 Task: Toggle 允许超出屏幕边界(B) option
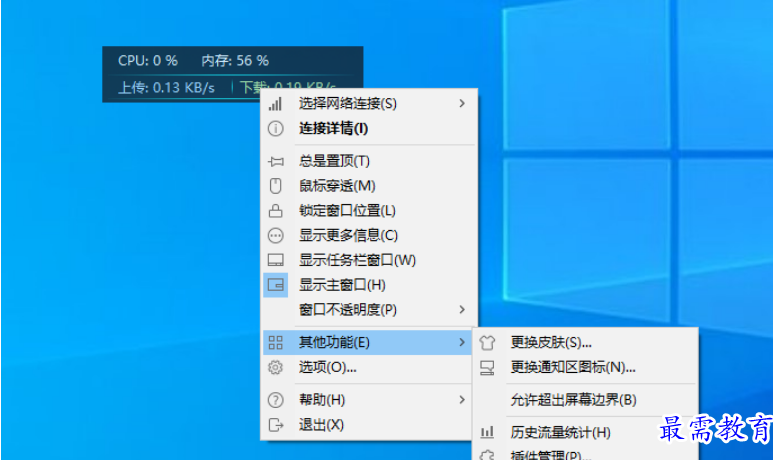coord(585,400)
